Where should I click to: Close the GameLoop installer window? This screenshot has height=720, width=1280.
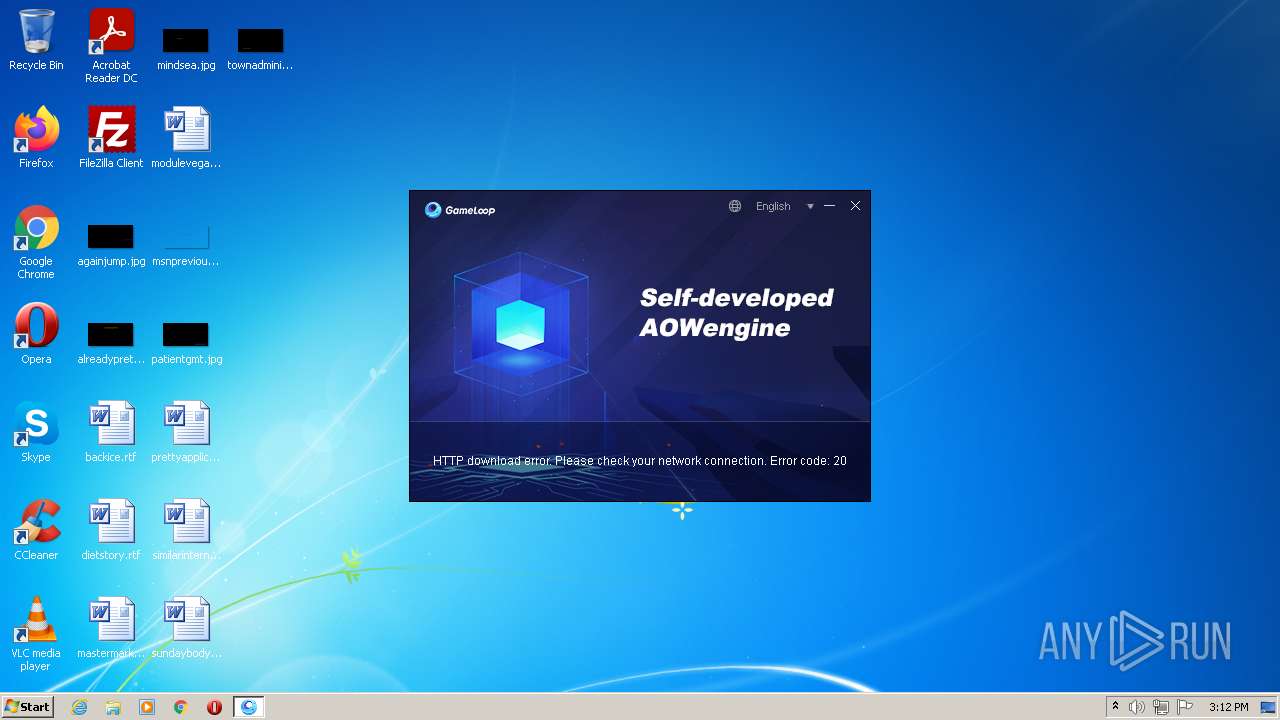855,206
